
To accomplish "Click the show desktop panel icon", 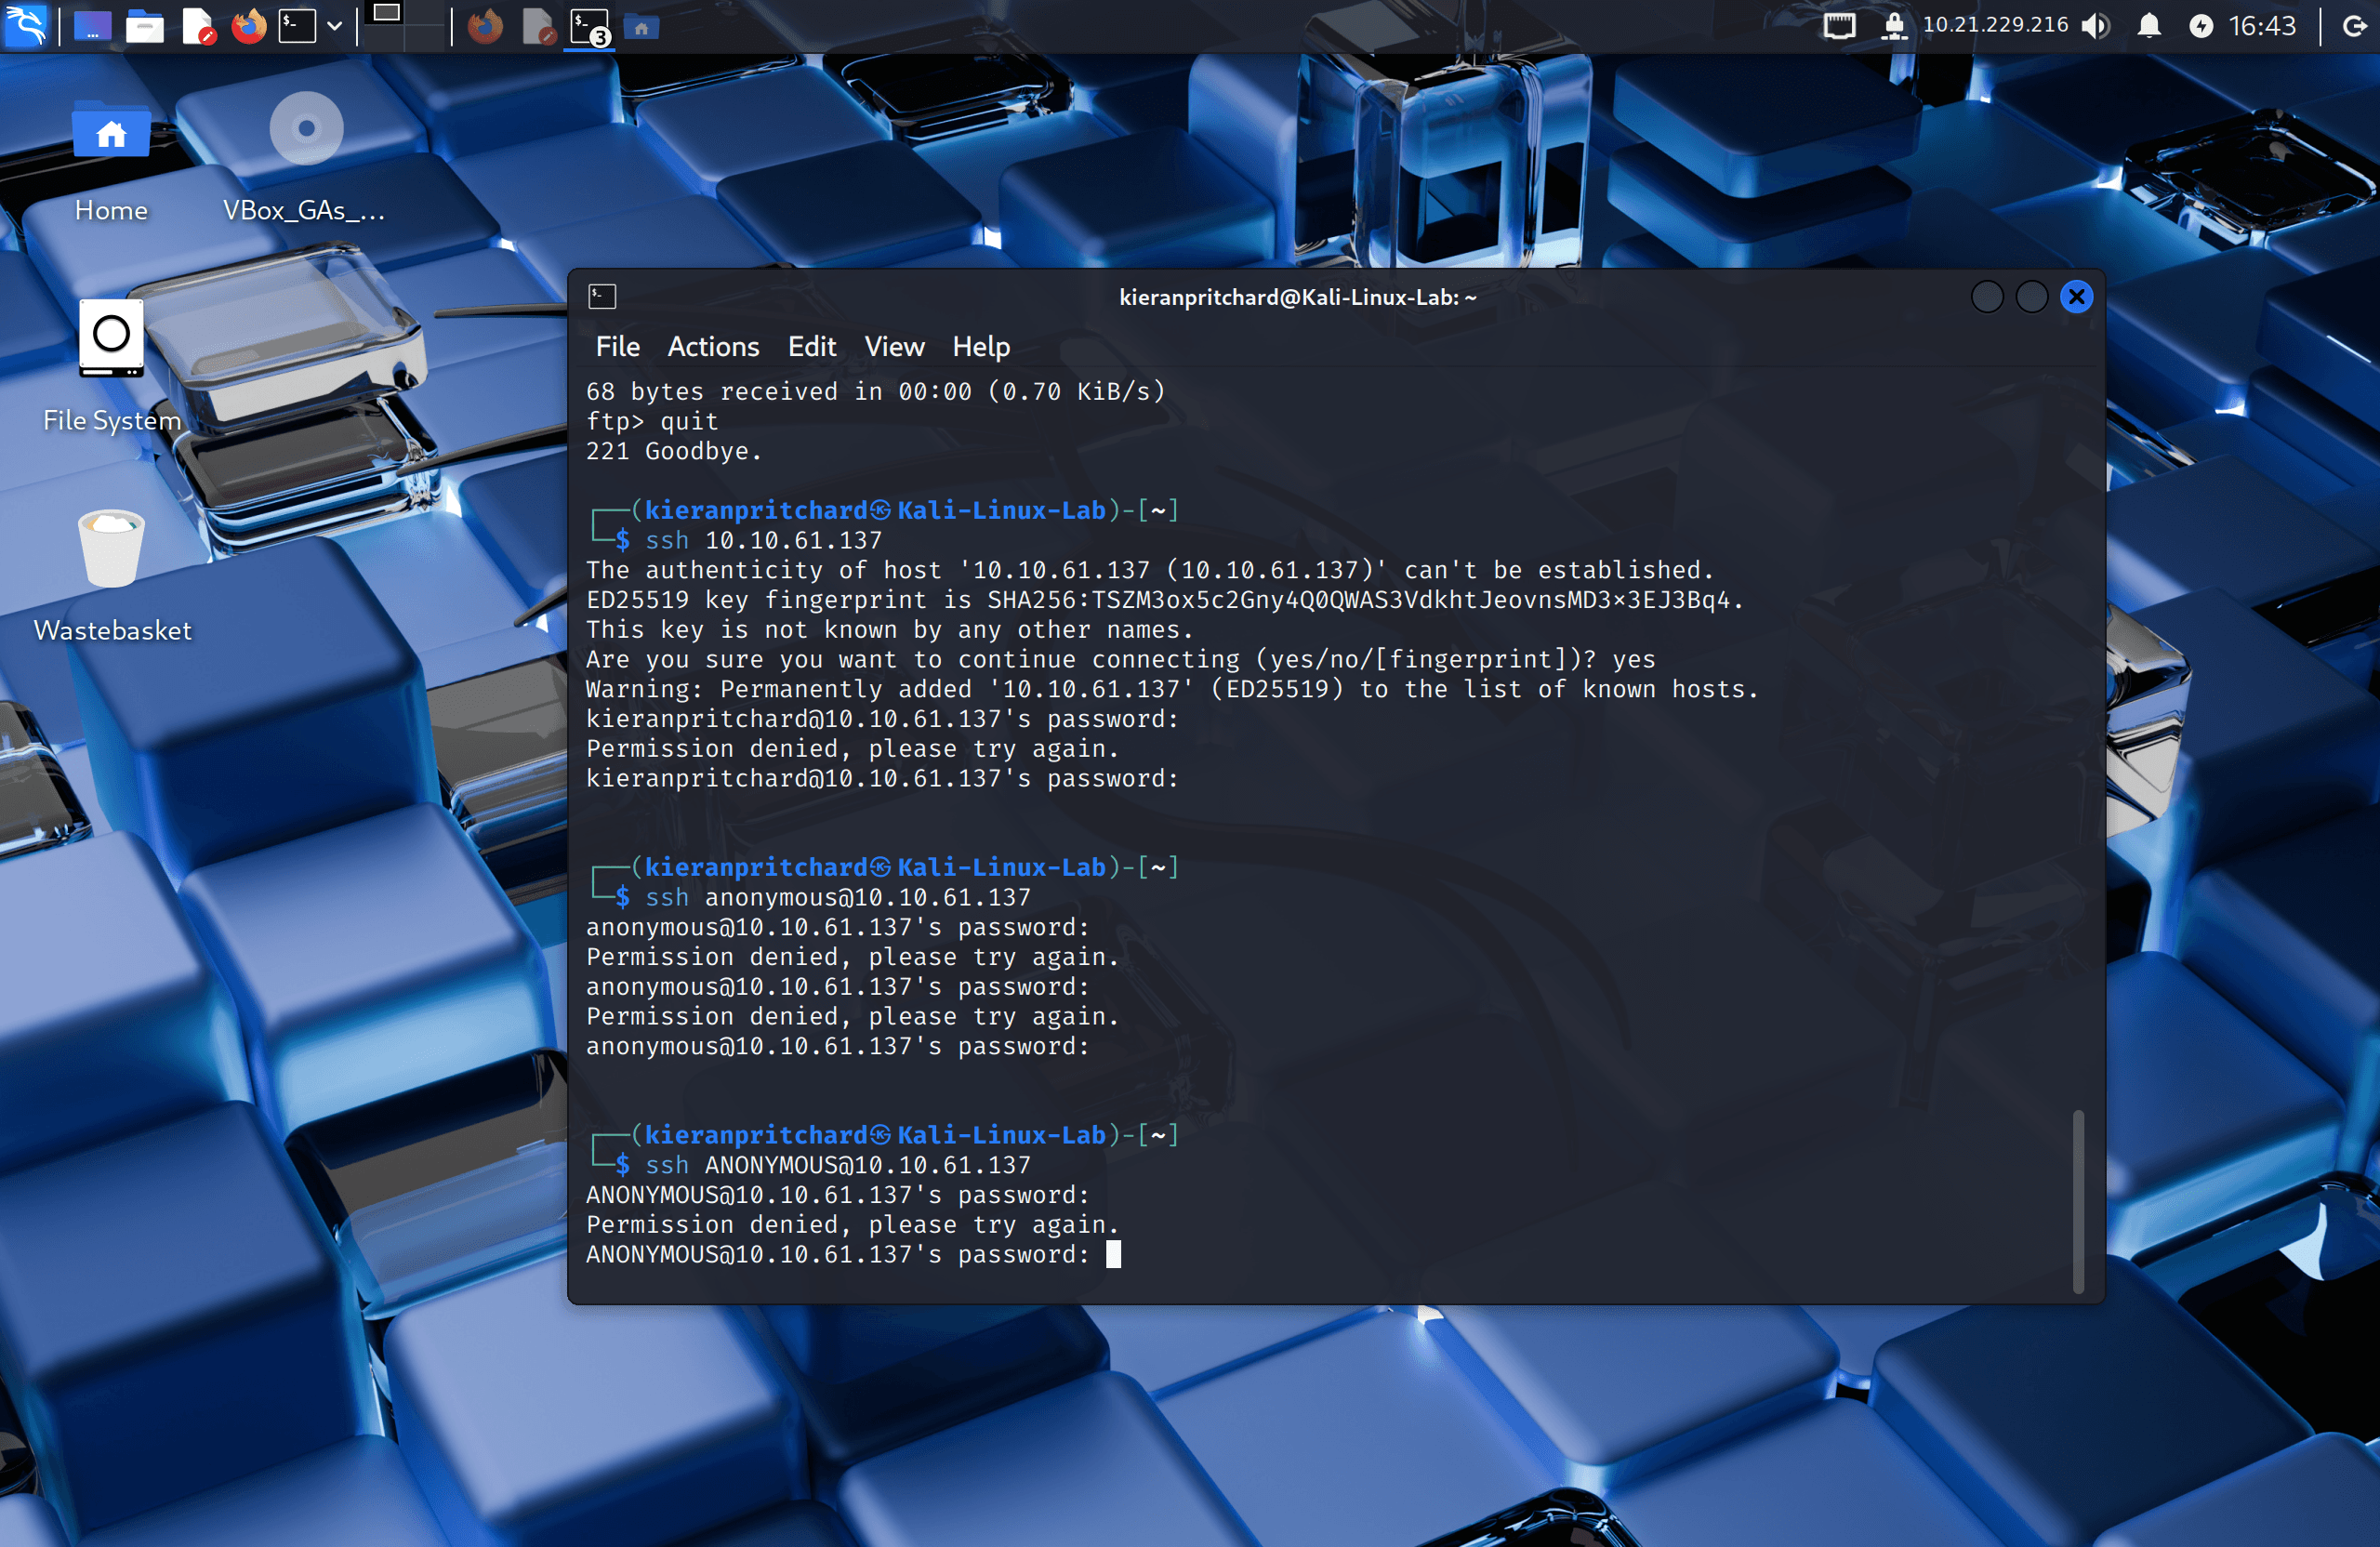I will point(92,26).
